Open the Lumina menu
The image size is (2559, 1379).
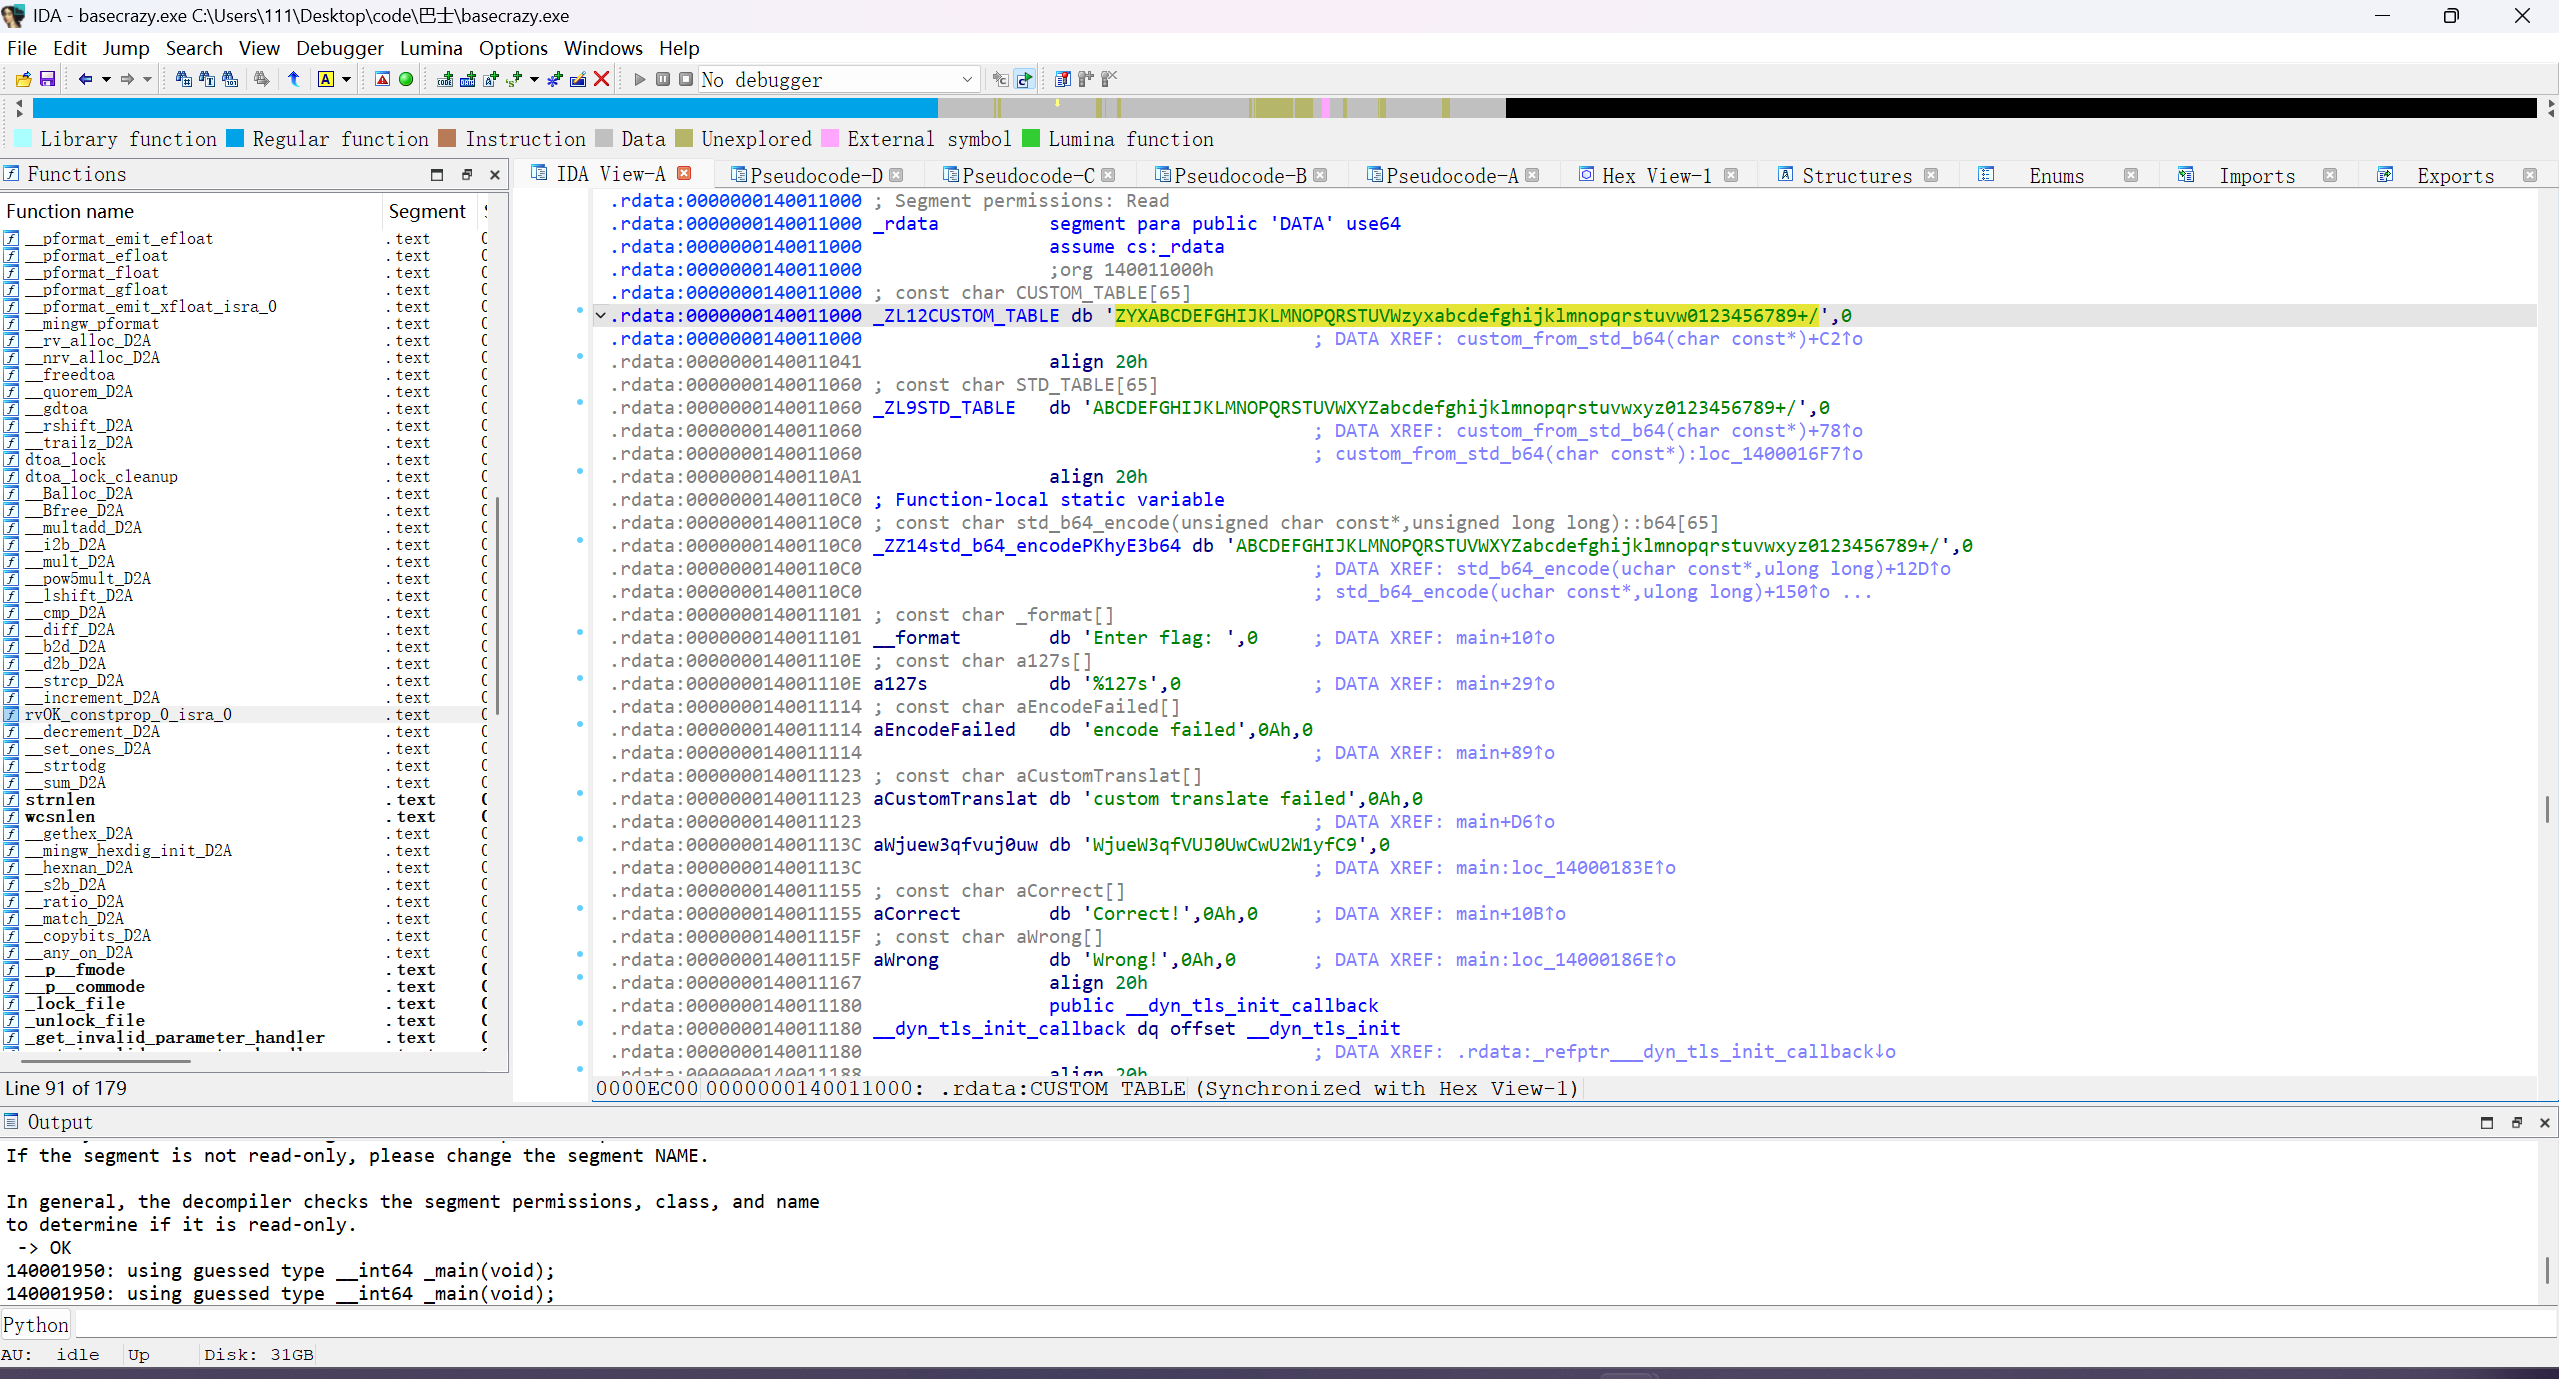[430, 48]
